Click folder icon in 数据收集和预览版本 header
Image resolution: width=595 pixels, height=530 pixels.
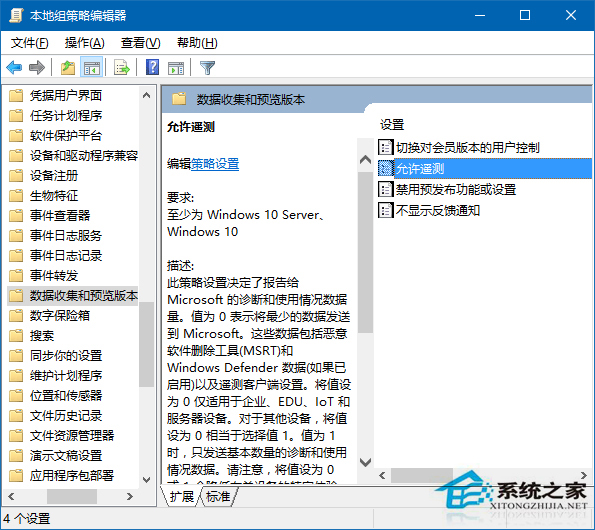tap(179, 99)
